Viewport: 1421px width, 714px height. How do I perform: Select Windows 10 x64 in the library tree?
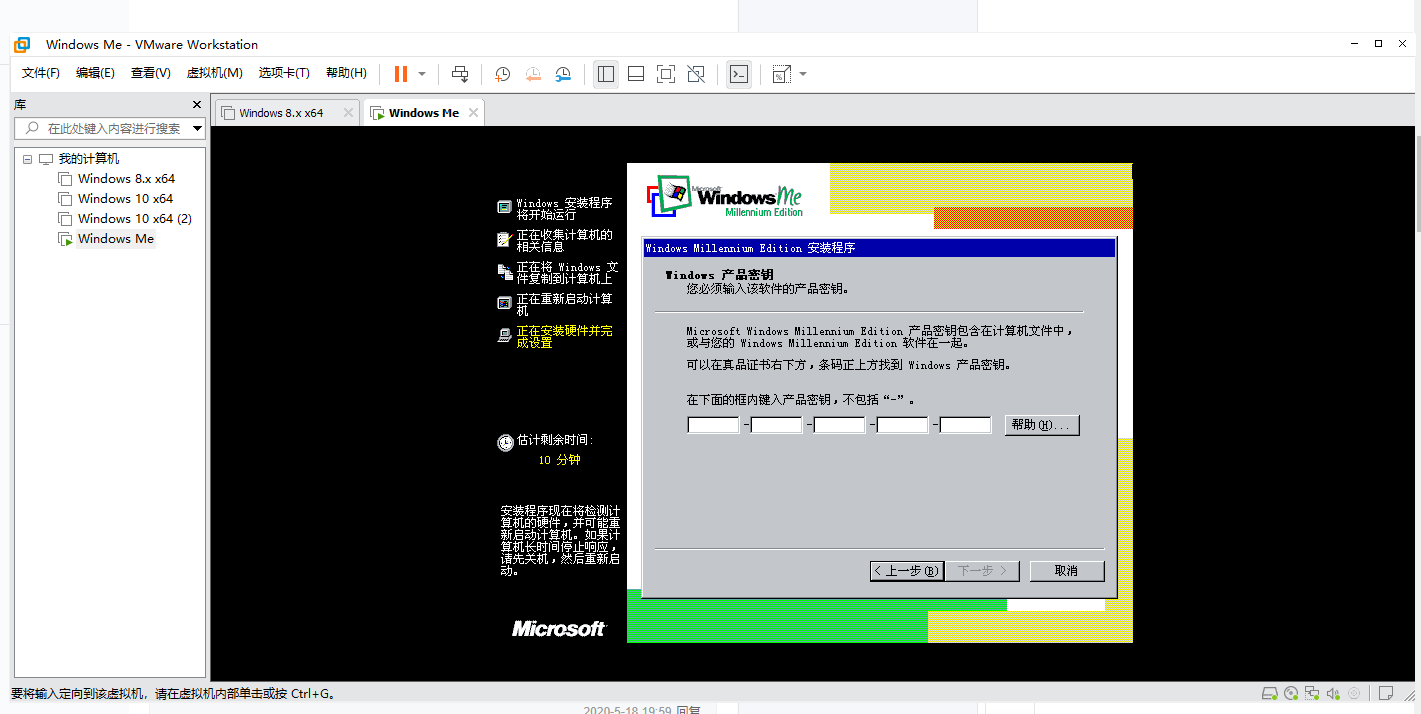click(125, 199)
